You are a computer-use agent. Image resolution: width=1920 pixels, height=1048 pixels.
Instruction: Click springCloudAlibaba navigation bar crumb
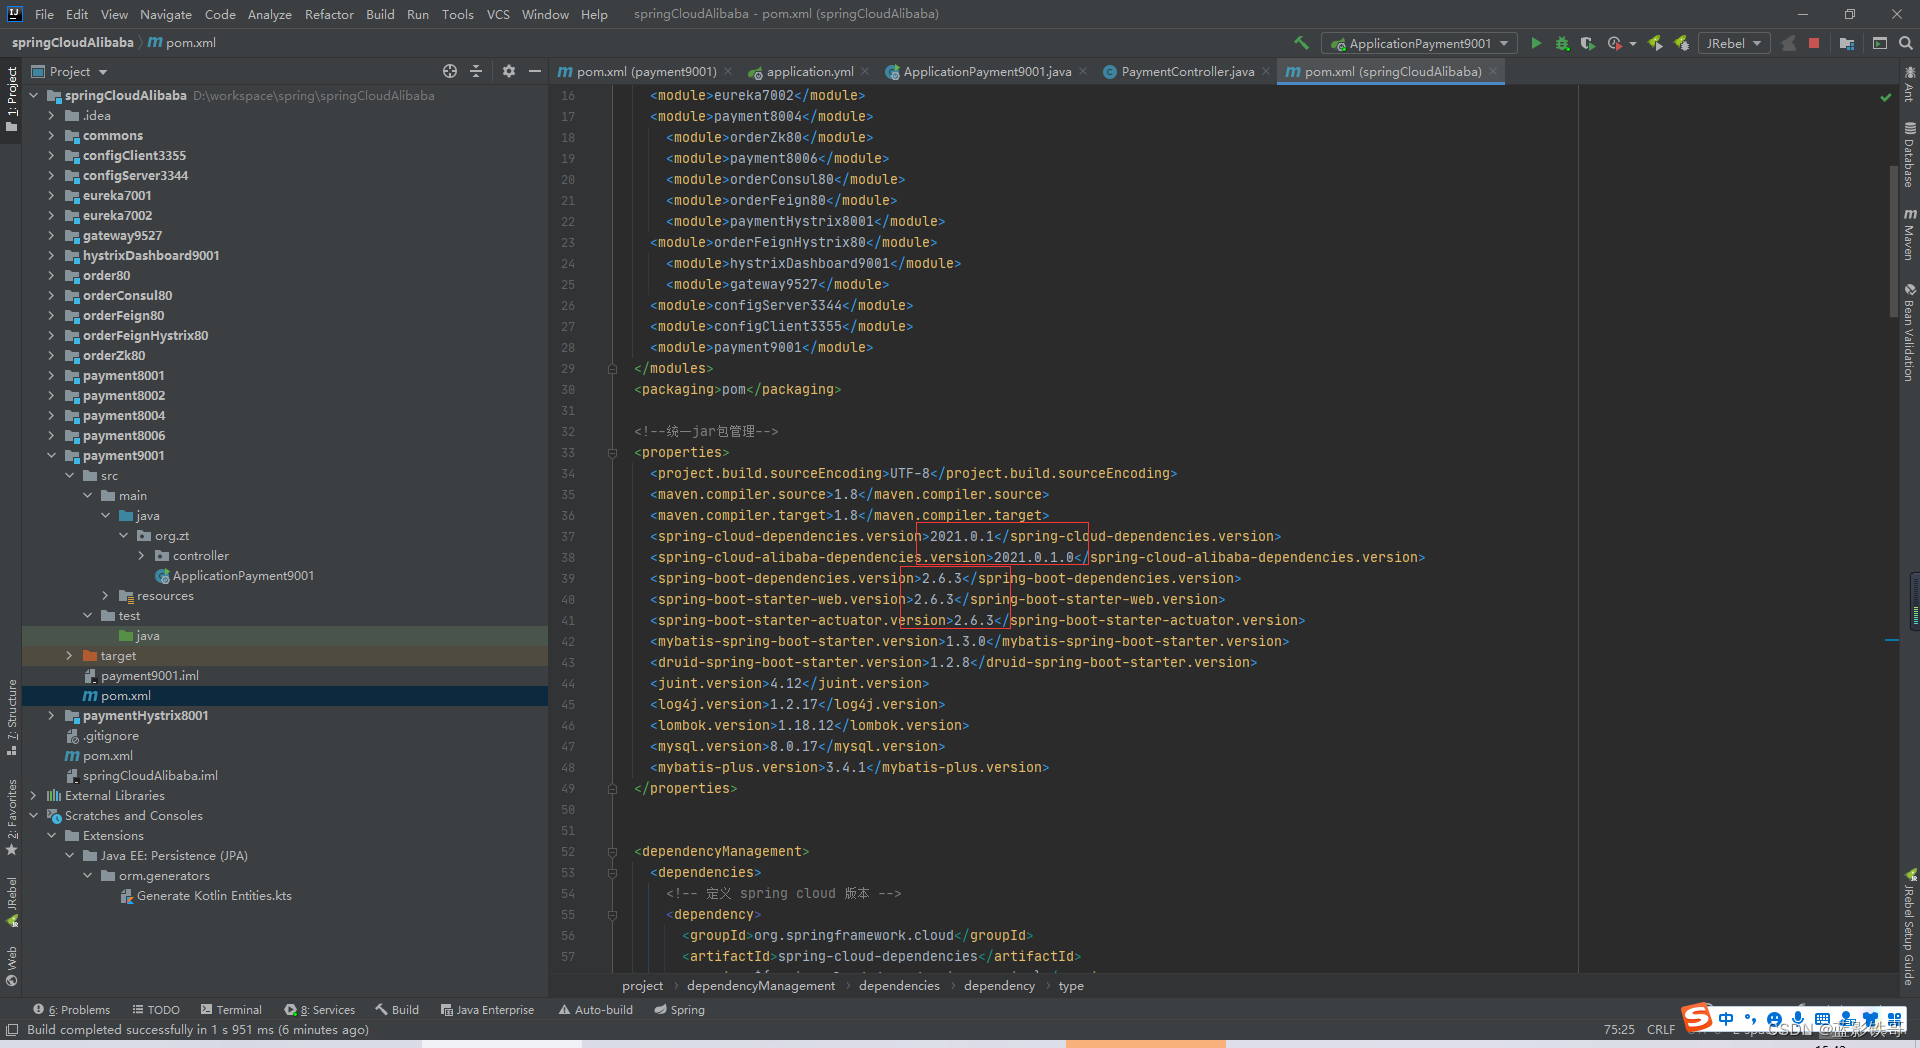pos(72,43)
